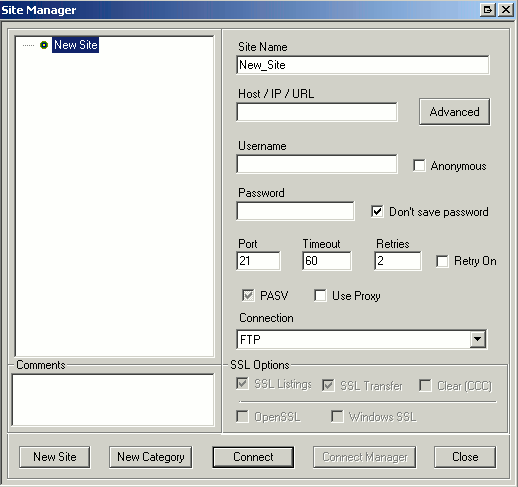Toggle the Retry On checkbox
The width and height of the screenshot is (518, 487).
coord(442,261)
